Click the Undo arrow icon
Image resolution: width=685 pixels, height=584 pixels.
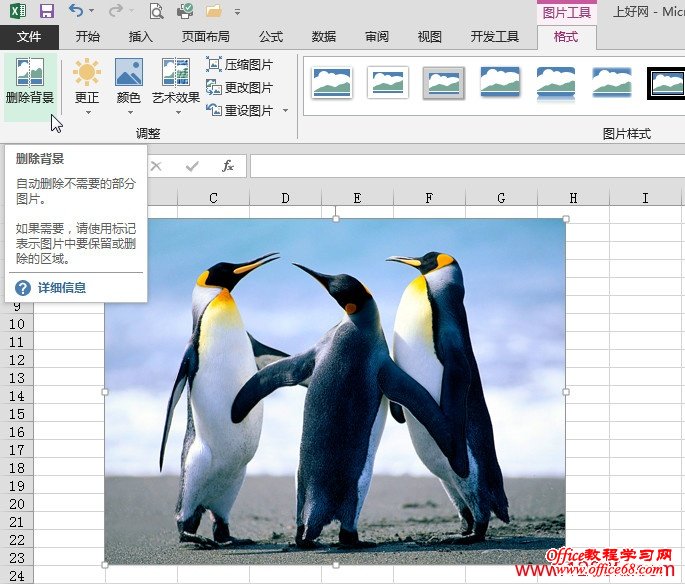pos(75,12)
